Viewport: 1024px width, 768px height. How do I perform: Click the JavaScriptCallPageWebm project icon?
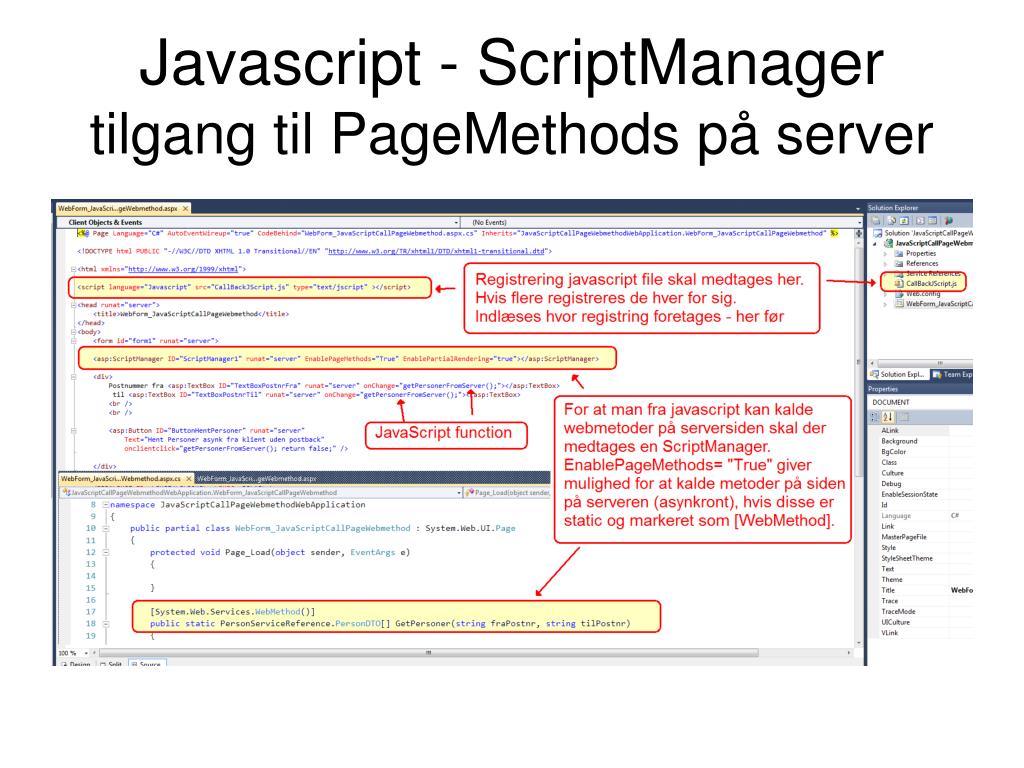[x=888, y=243]
